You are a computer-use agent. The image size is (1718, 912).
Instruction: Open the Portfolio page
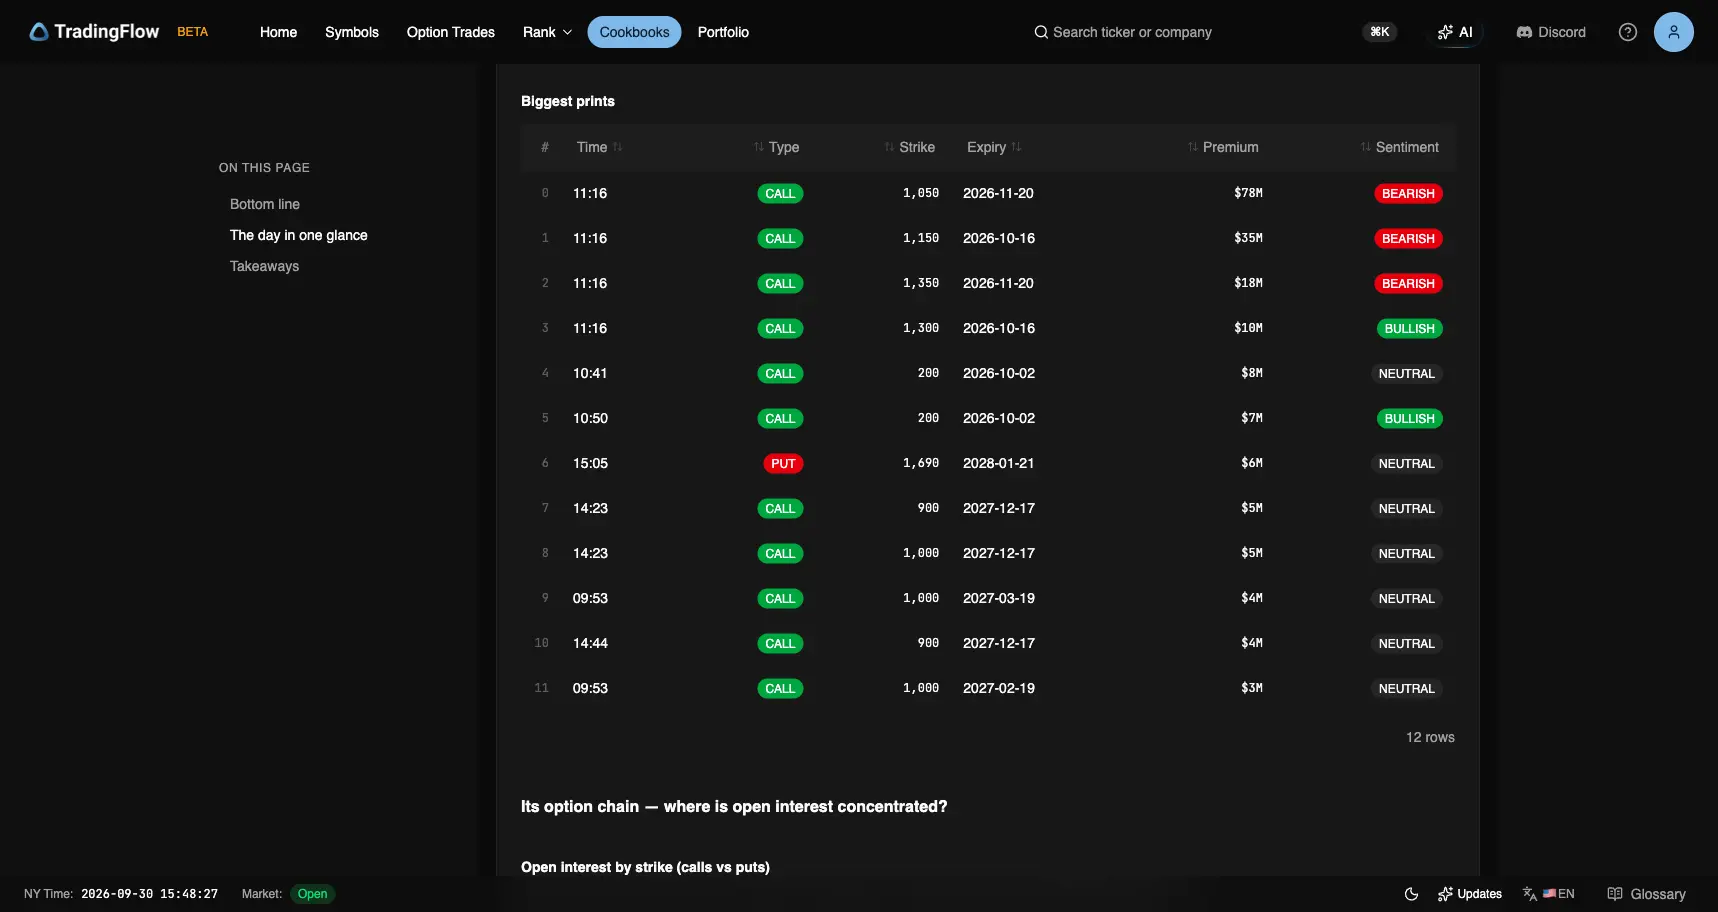[x=723, y=32]
